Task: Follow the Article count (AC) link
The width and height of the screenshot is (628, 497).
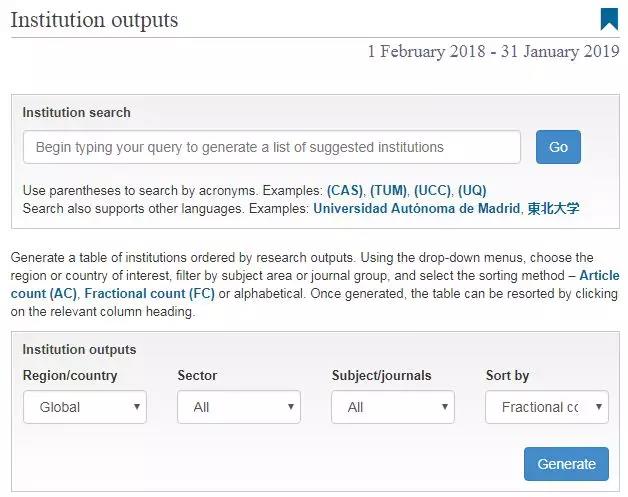Action: click(x=600, y=276)
